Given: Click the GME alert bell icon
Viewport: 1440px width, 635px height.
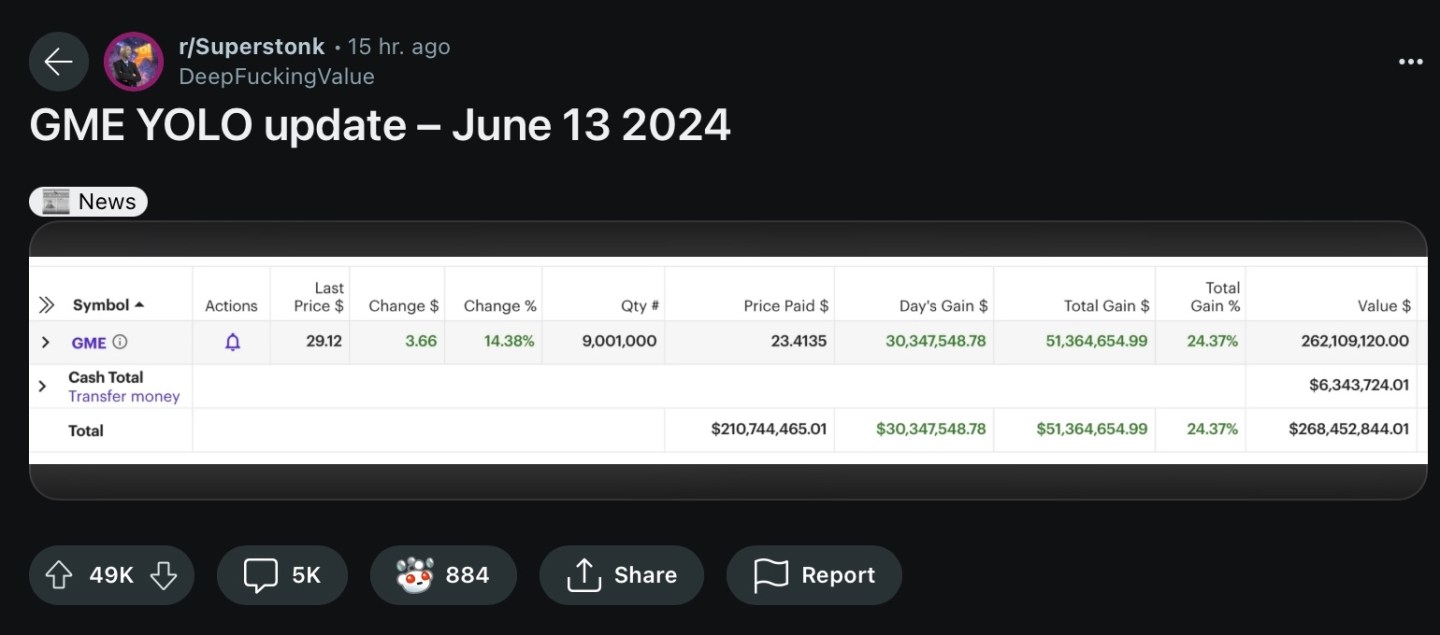Looking at the screenshot, I should click(x=232, y=342).
